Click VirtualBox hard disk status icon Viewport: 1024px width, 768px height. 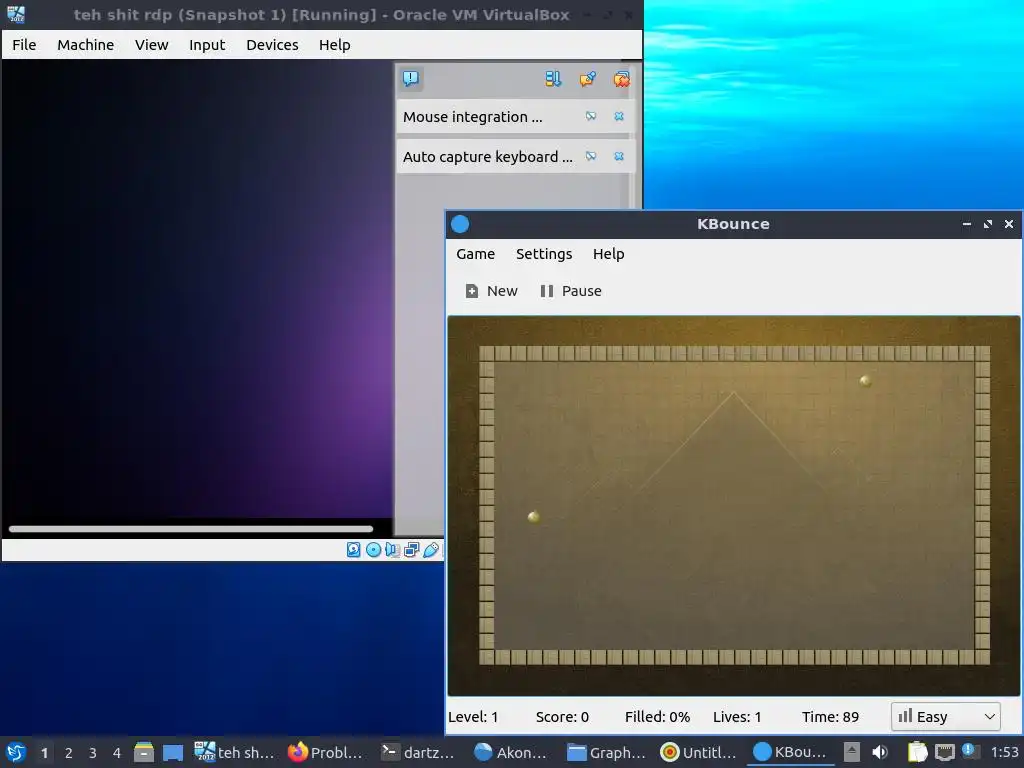click(x=353, y=550)
